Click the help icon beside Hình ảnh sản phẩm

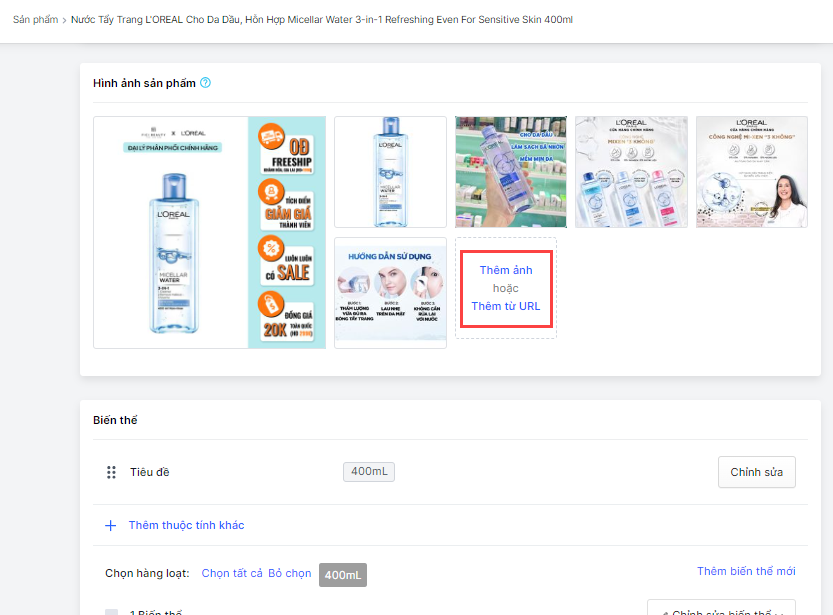[x=206, y=83]
